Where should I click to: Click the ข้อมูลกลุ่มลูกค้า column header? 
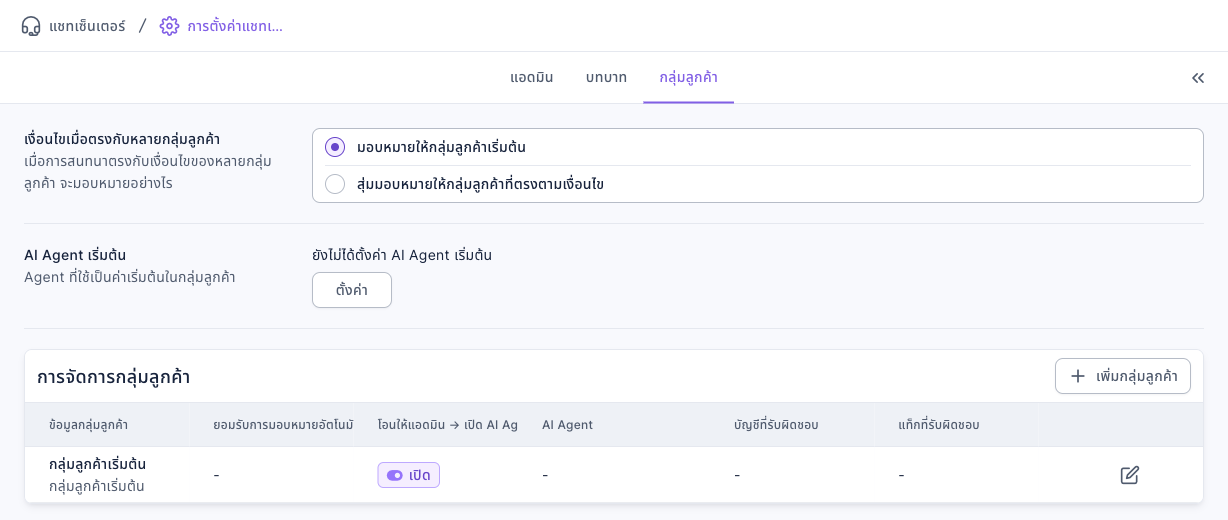click(88, 425)
